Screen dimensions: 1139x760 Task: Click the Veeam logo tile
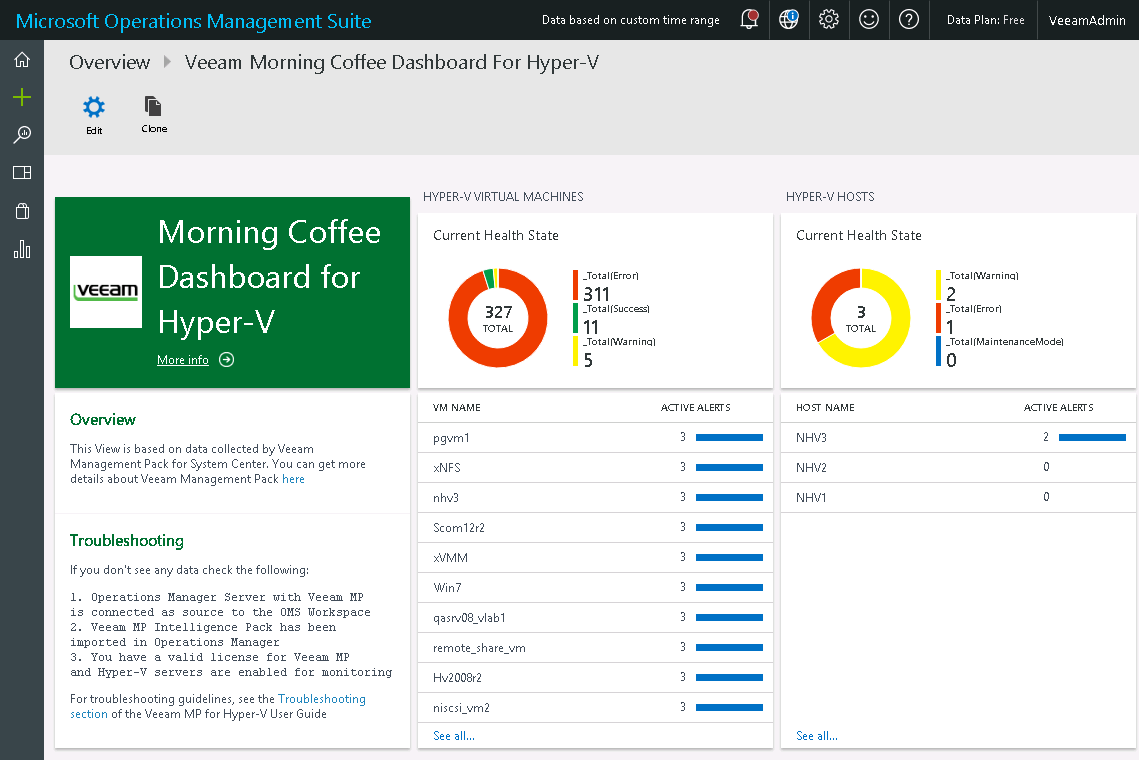106,292
